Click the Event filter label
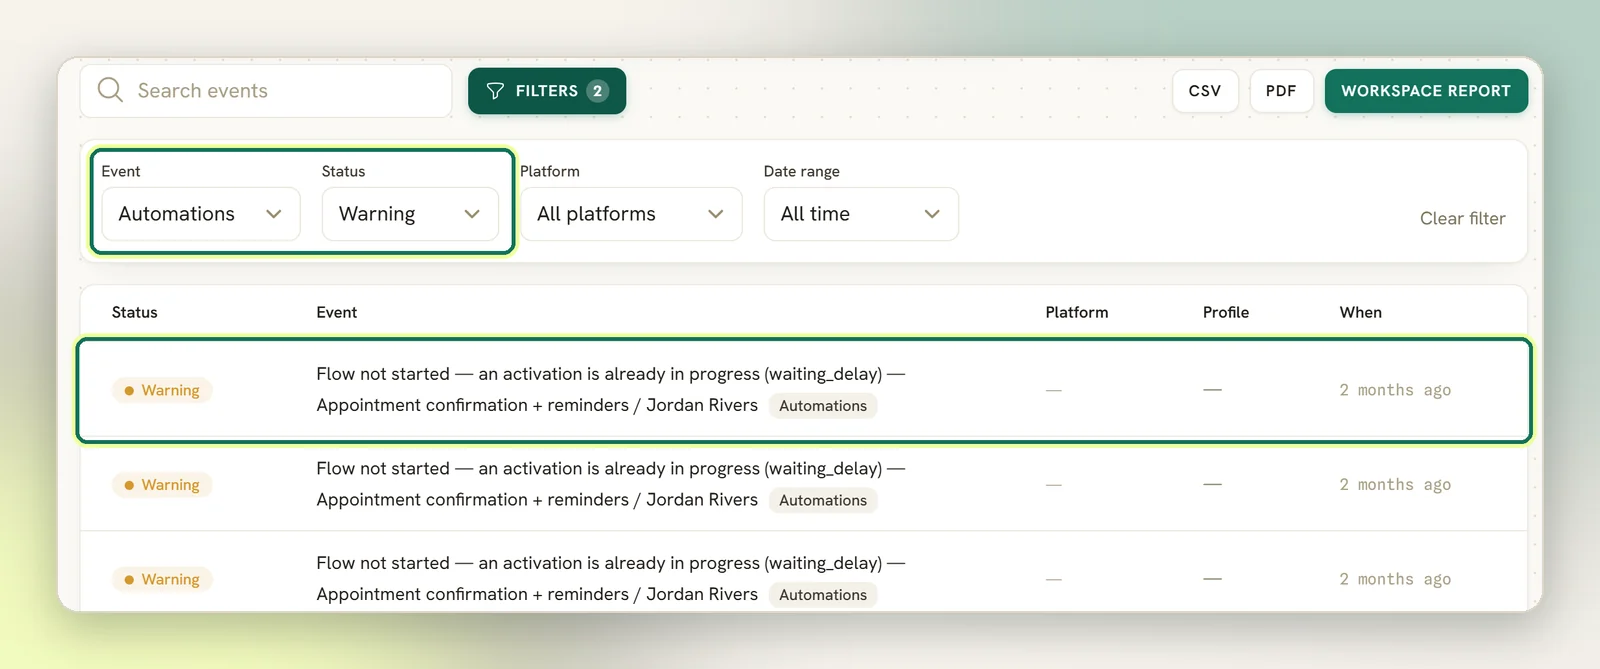This screenshot has height=669, width=1600. (x=121, y=171)
